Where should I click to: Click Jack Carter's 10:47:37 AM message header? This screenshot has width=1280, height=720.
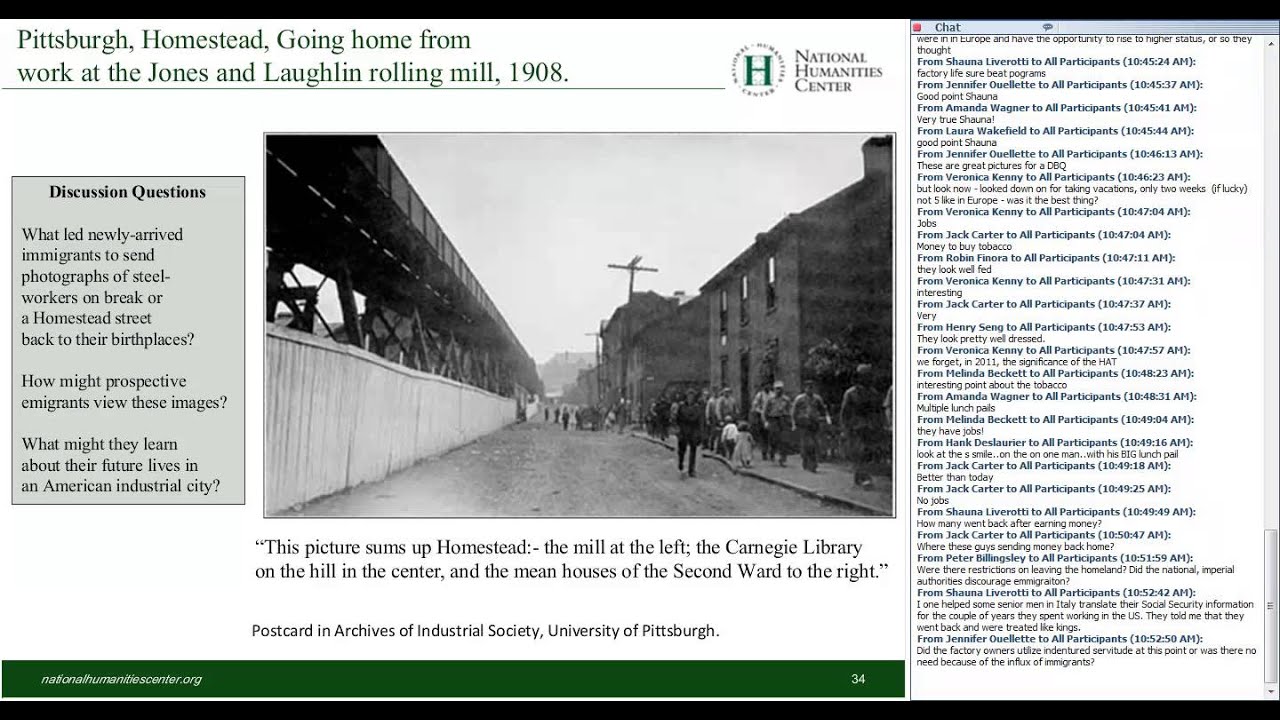point(1044,304)
